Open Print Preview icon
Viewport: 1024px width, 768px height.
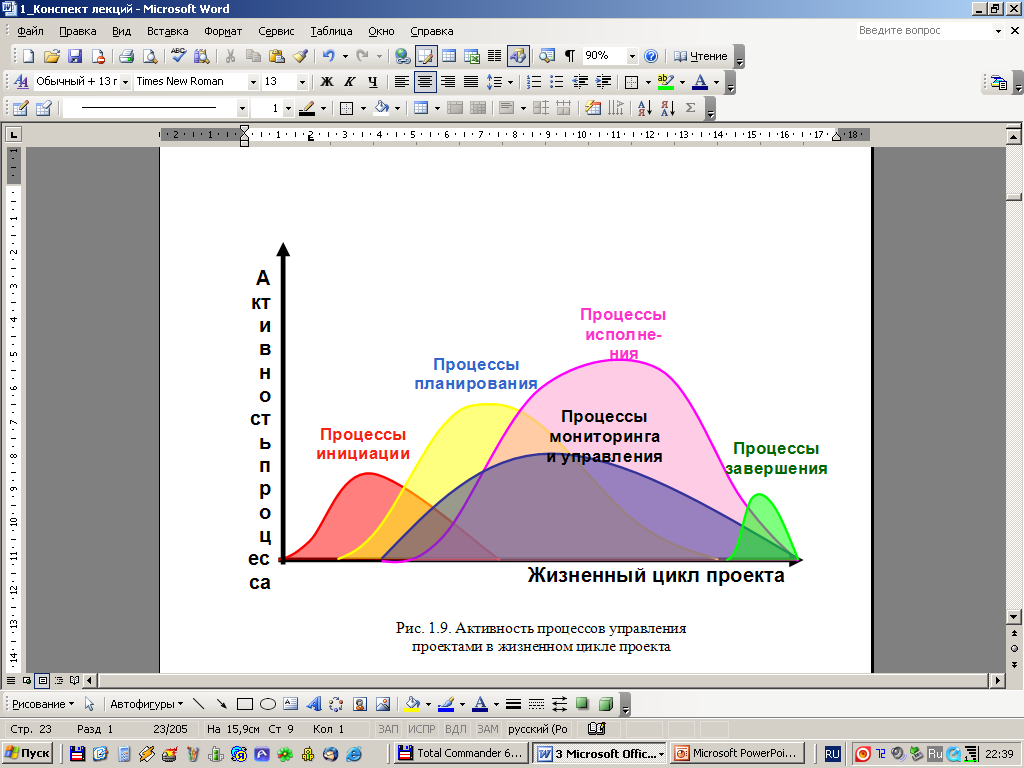click(x=150, y=56)
